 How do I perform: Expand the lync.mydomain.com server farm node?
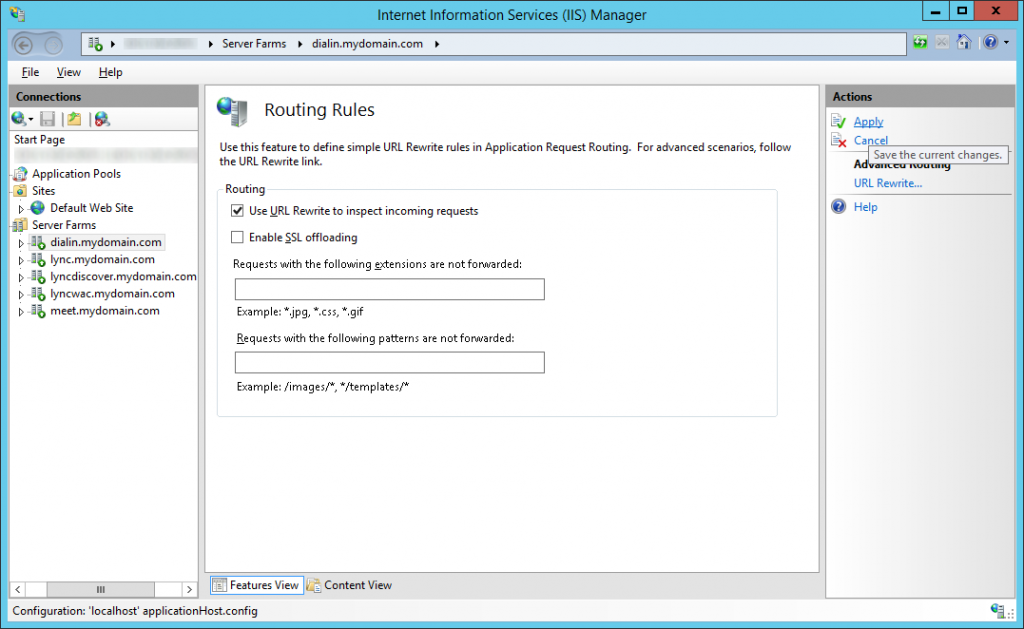[x=20, y=260]
